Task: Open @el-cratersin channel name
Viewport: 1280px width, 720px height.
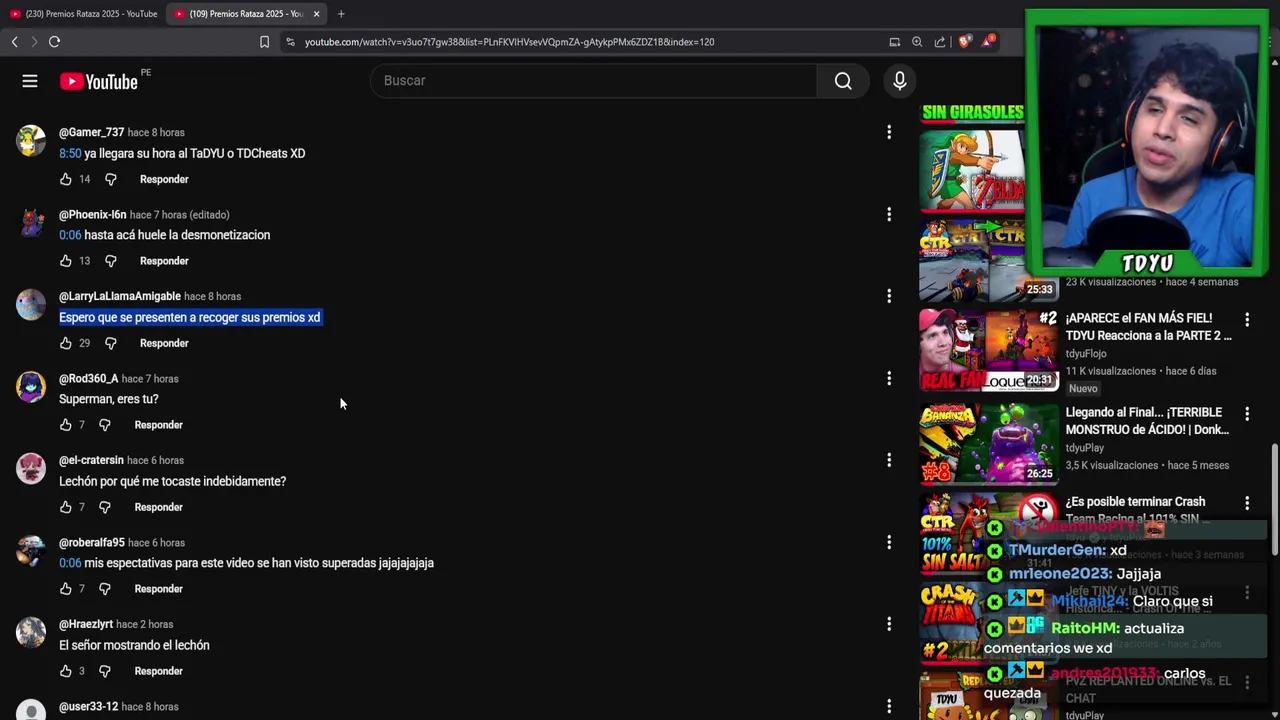Action: [91, 460]
